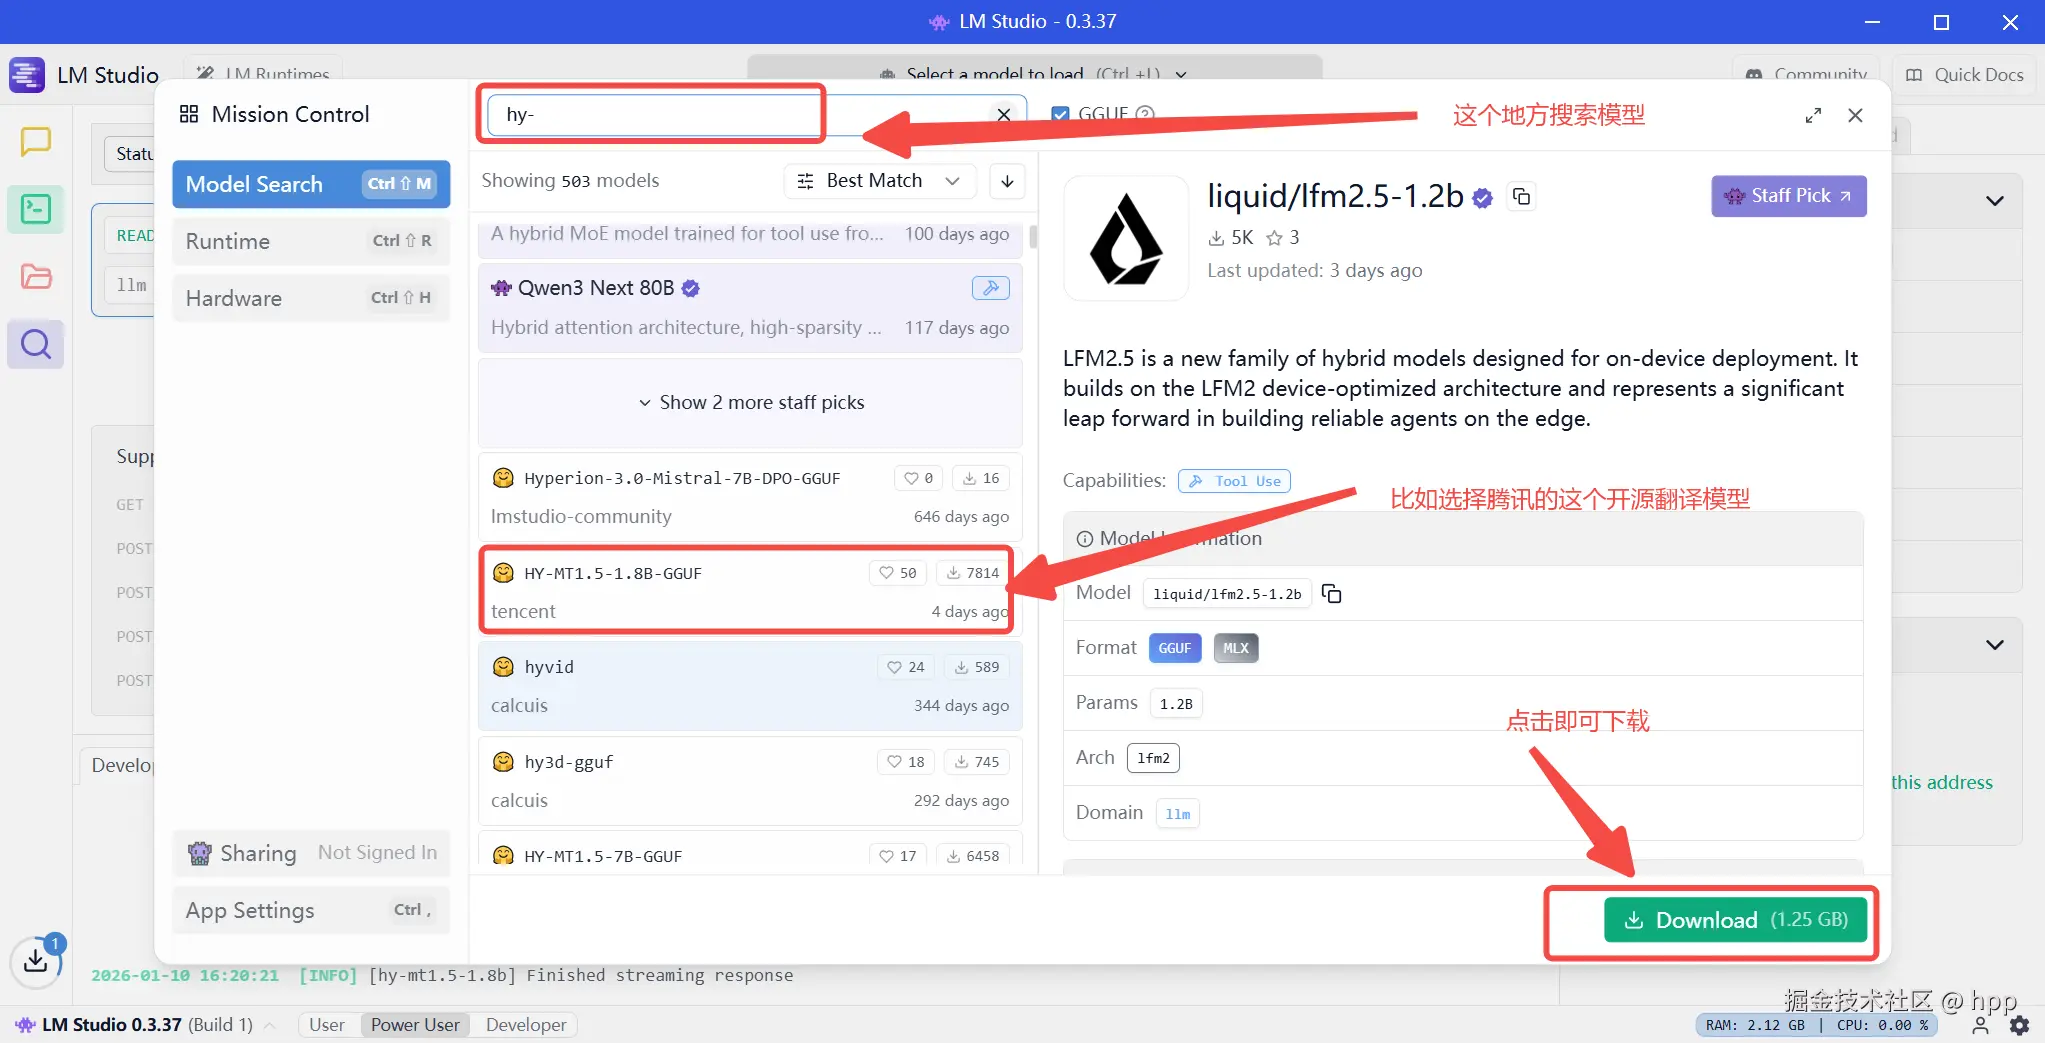Open the GGUF help question mark icon
2045x1043 pixels.
[x=1146, y=114]
